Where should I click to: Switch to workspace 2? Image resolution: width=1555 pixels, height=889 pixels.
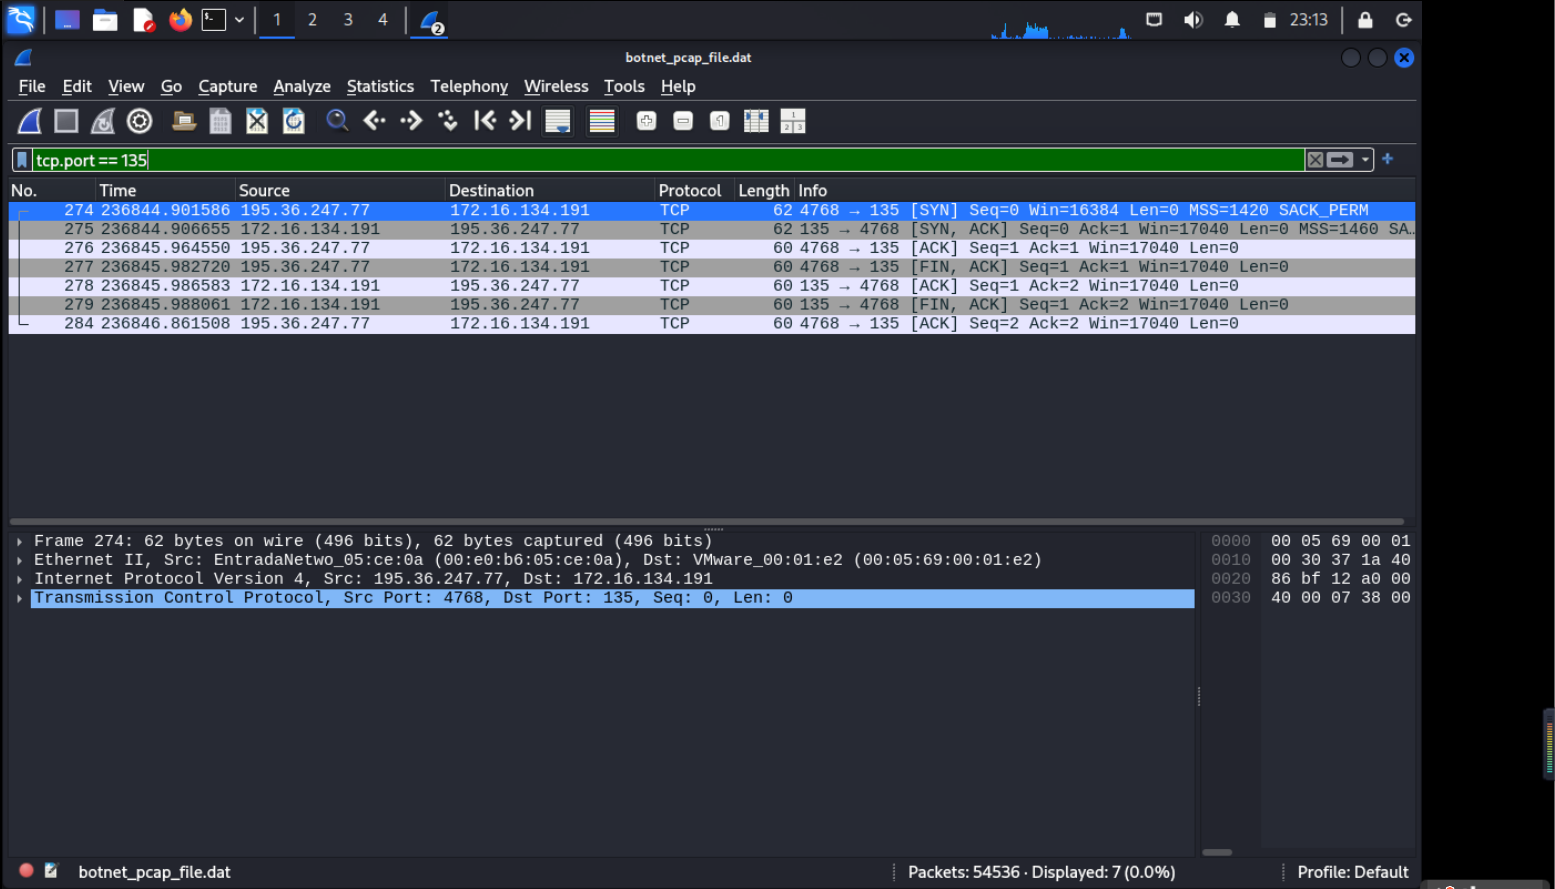tap(312, 20)
